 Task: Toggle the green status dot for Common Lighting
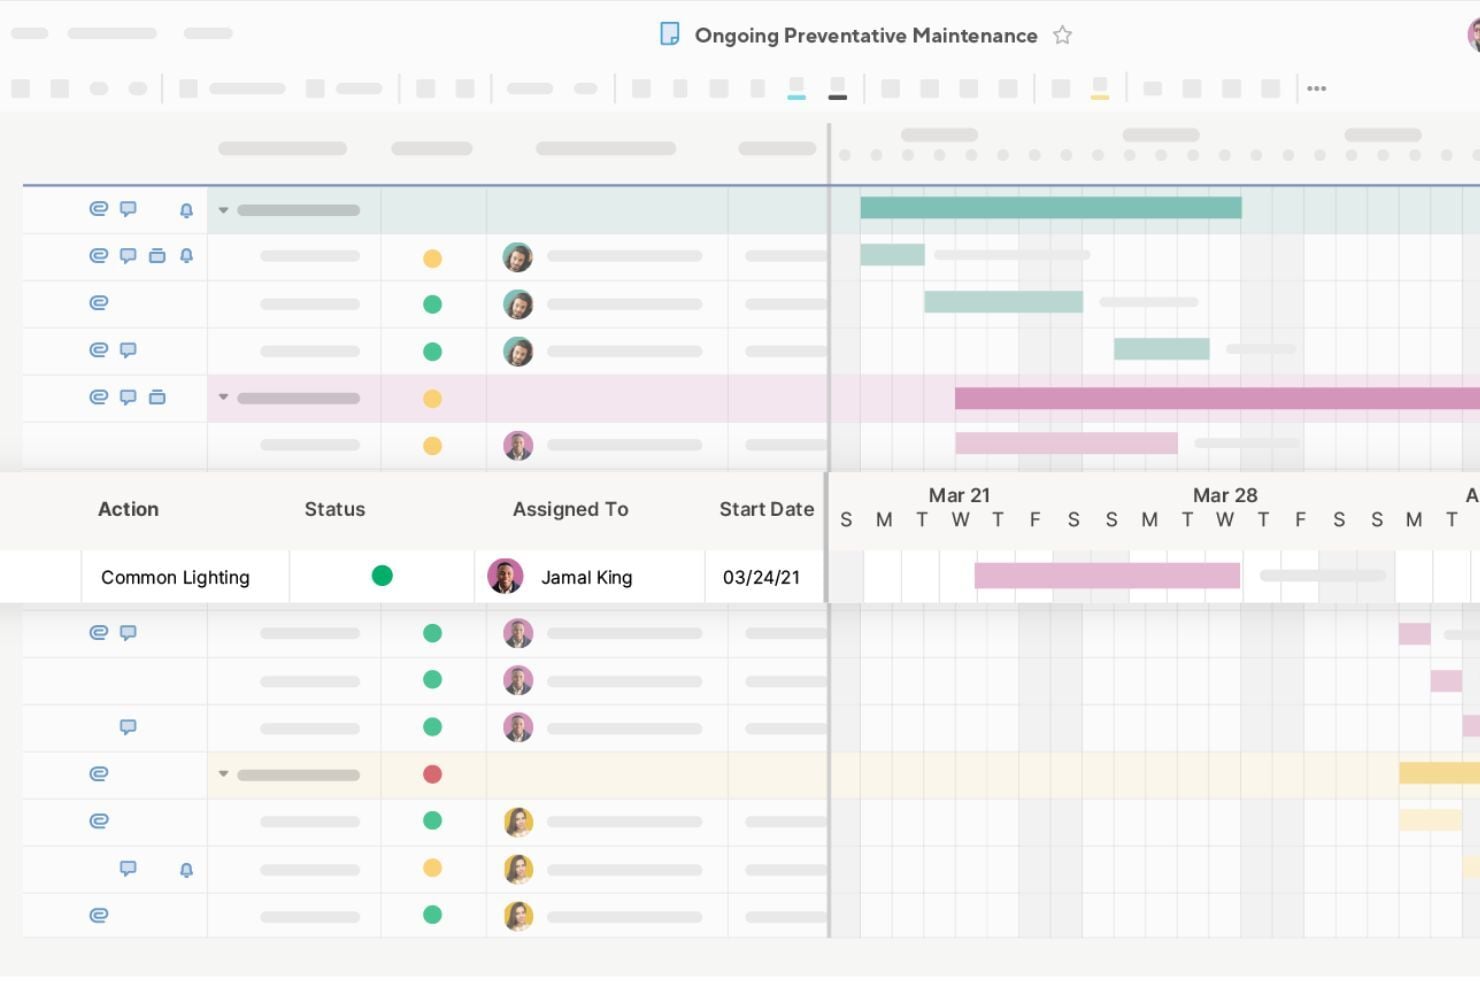pos(382,576)
